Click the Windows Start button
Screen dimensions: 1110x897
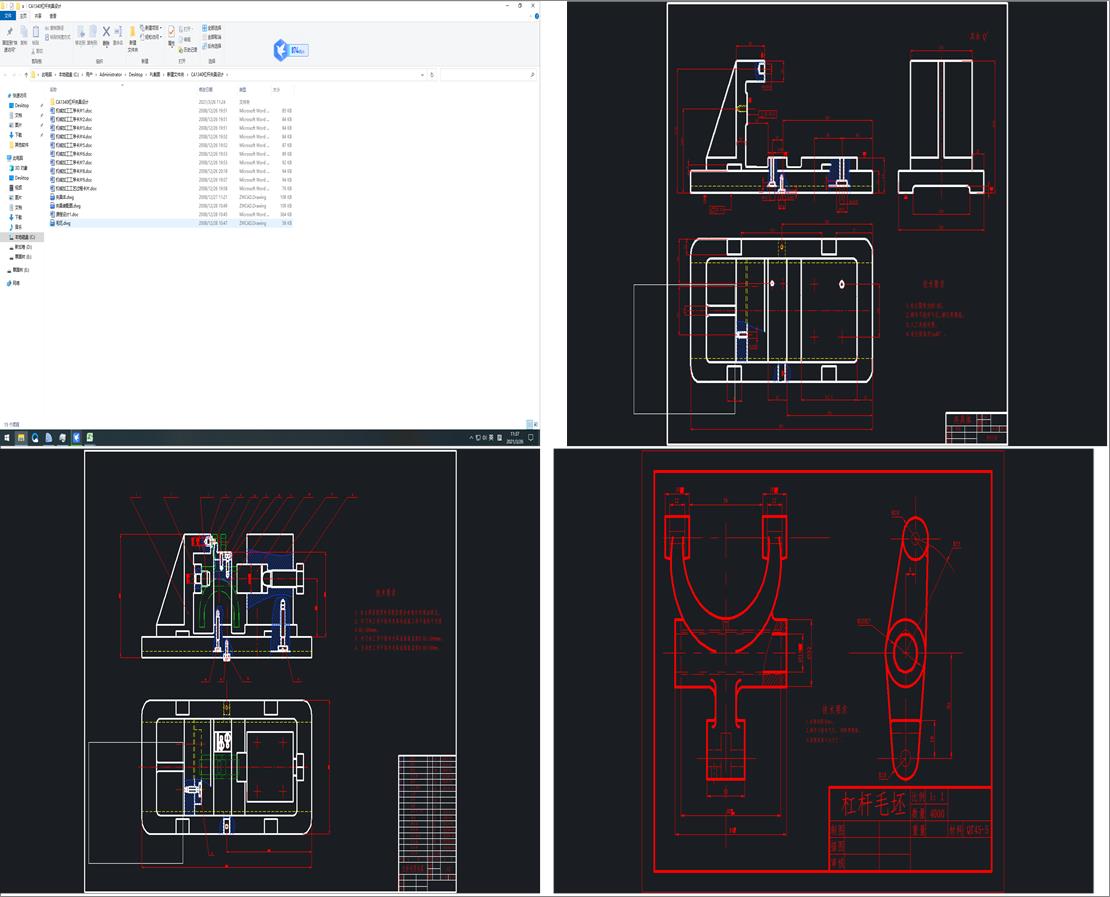point(7,438)
